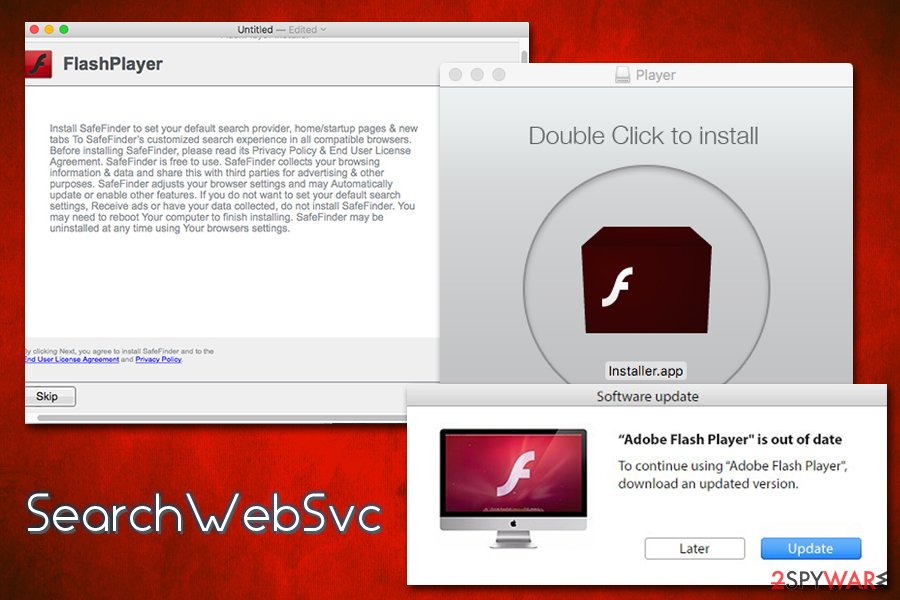
Task: Click the "FlashPlayer" heading text
Action: pyautogui.click(x=113, y=64)
